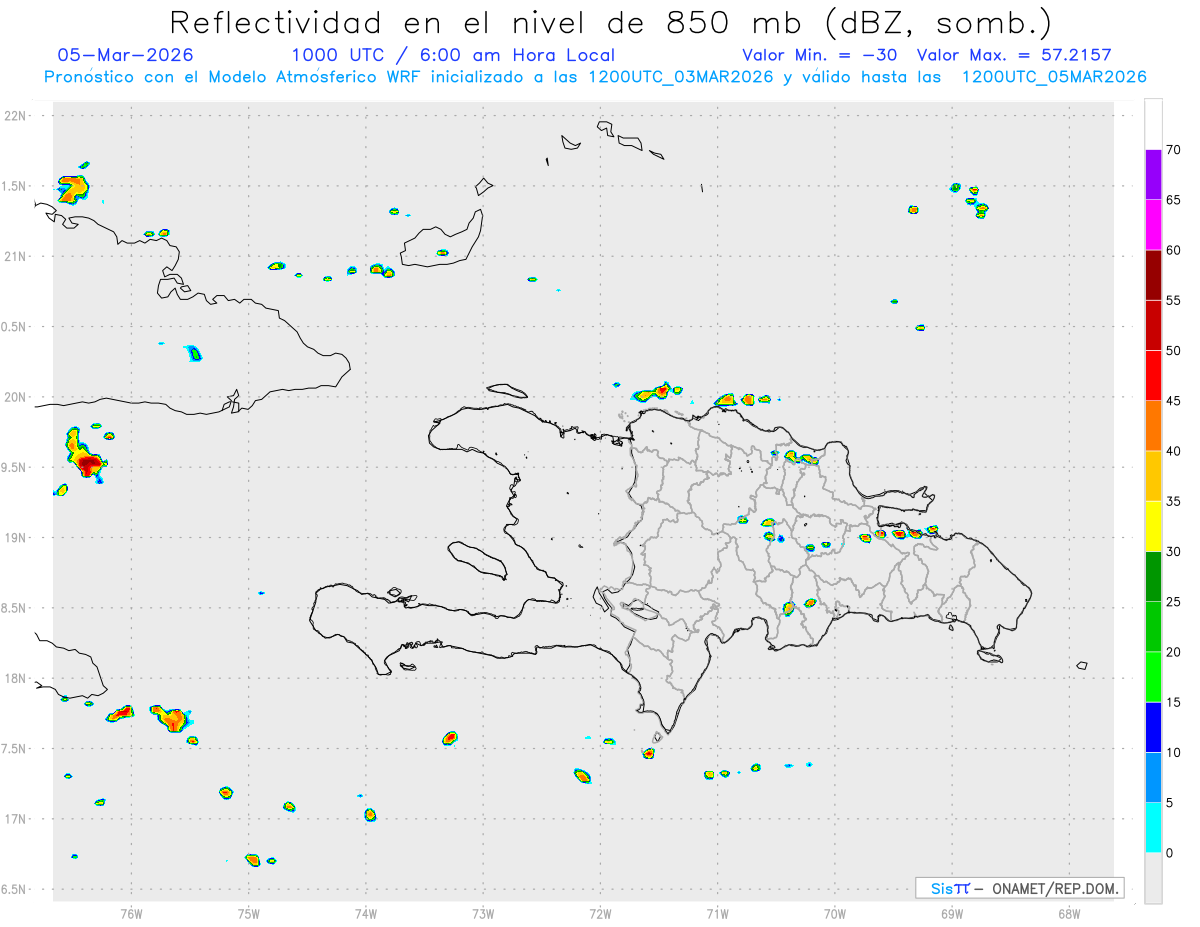Click the colorbar scale label '45'
1200x927 pixels.
[x=1173, y=401]
